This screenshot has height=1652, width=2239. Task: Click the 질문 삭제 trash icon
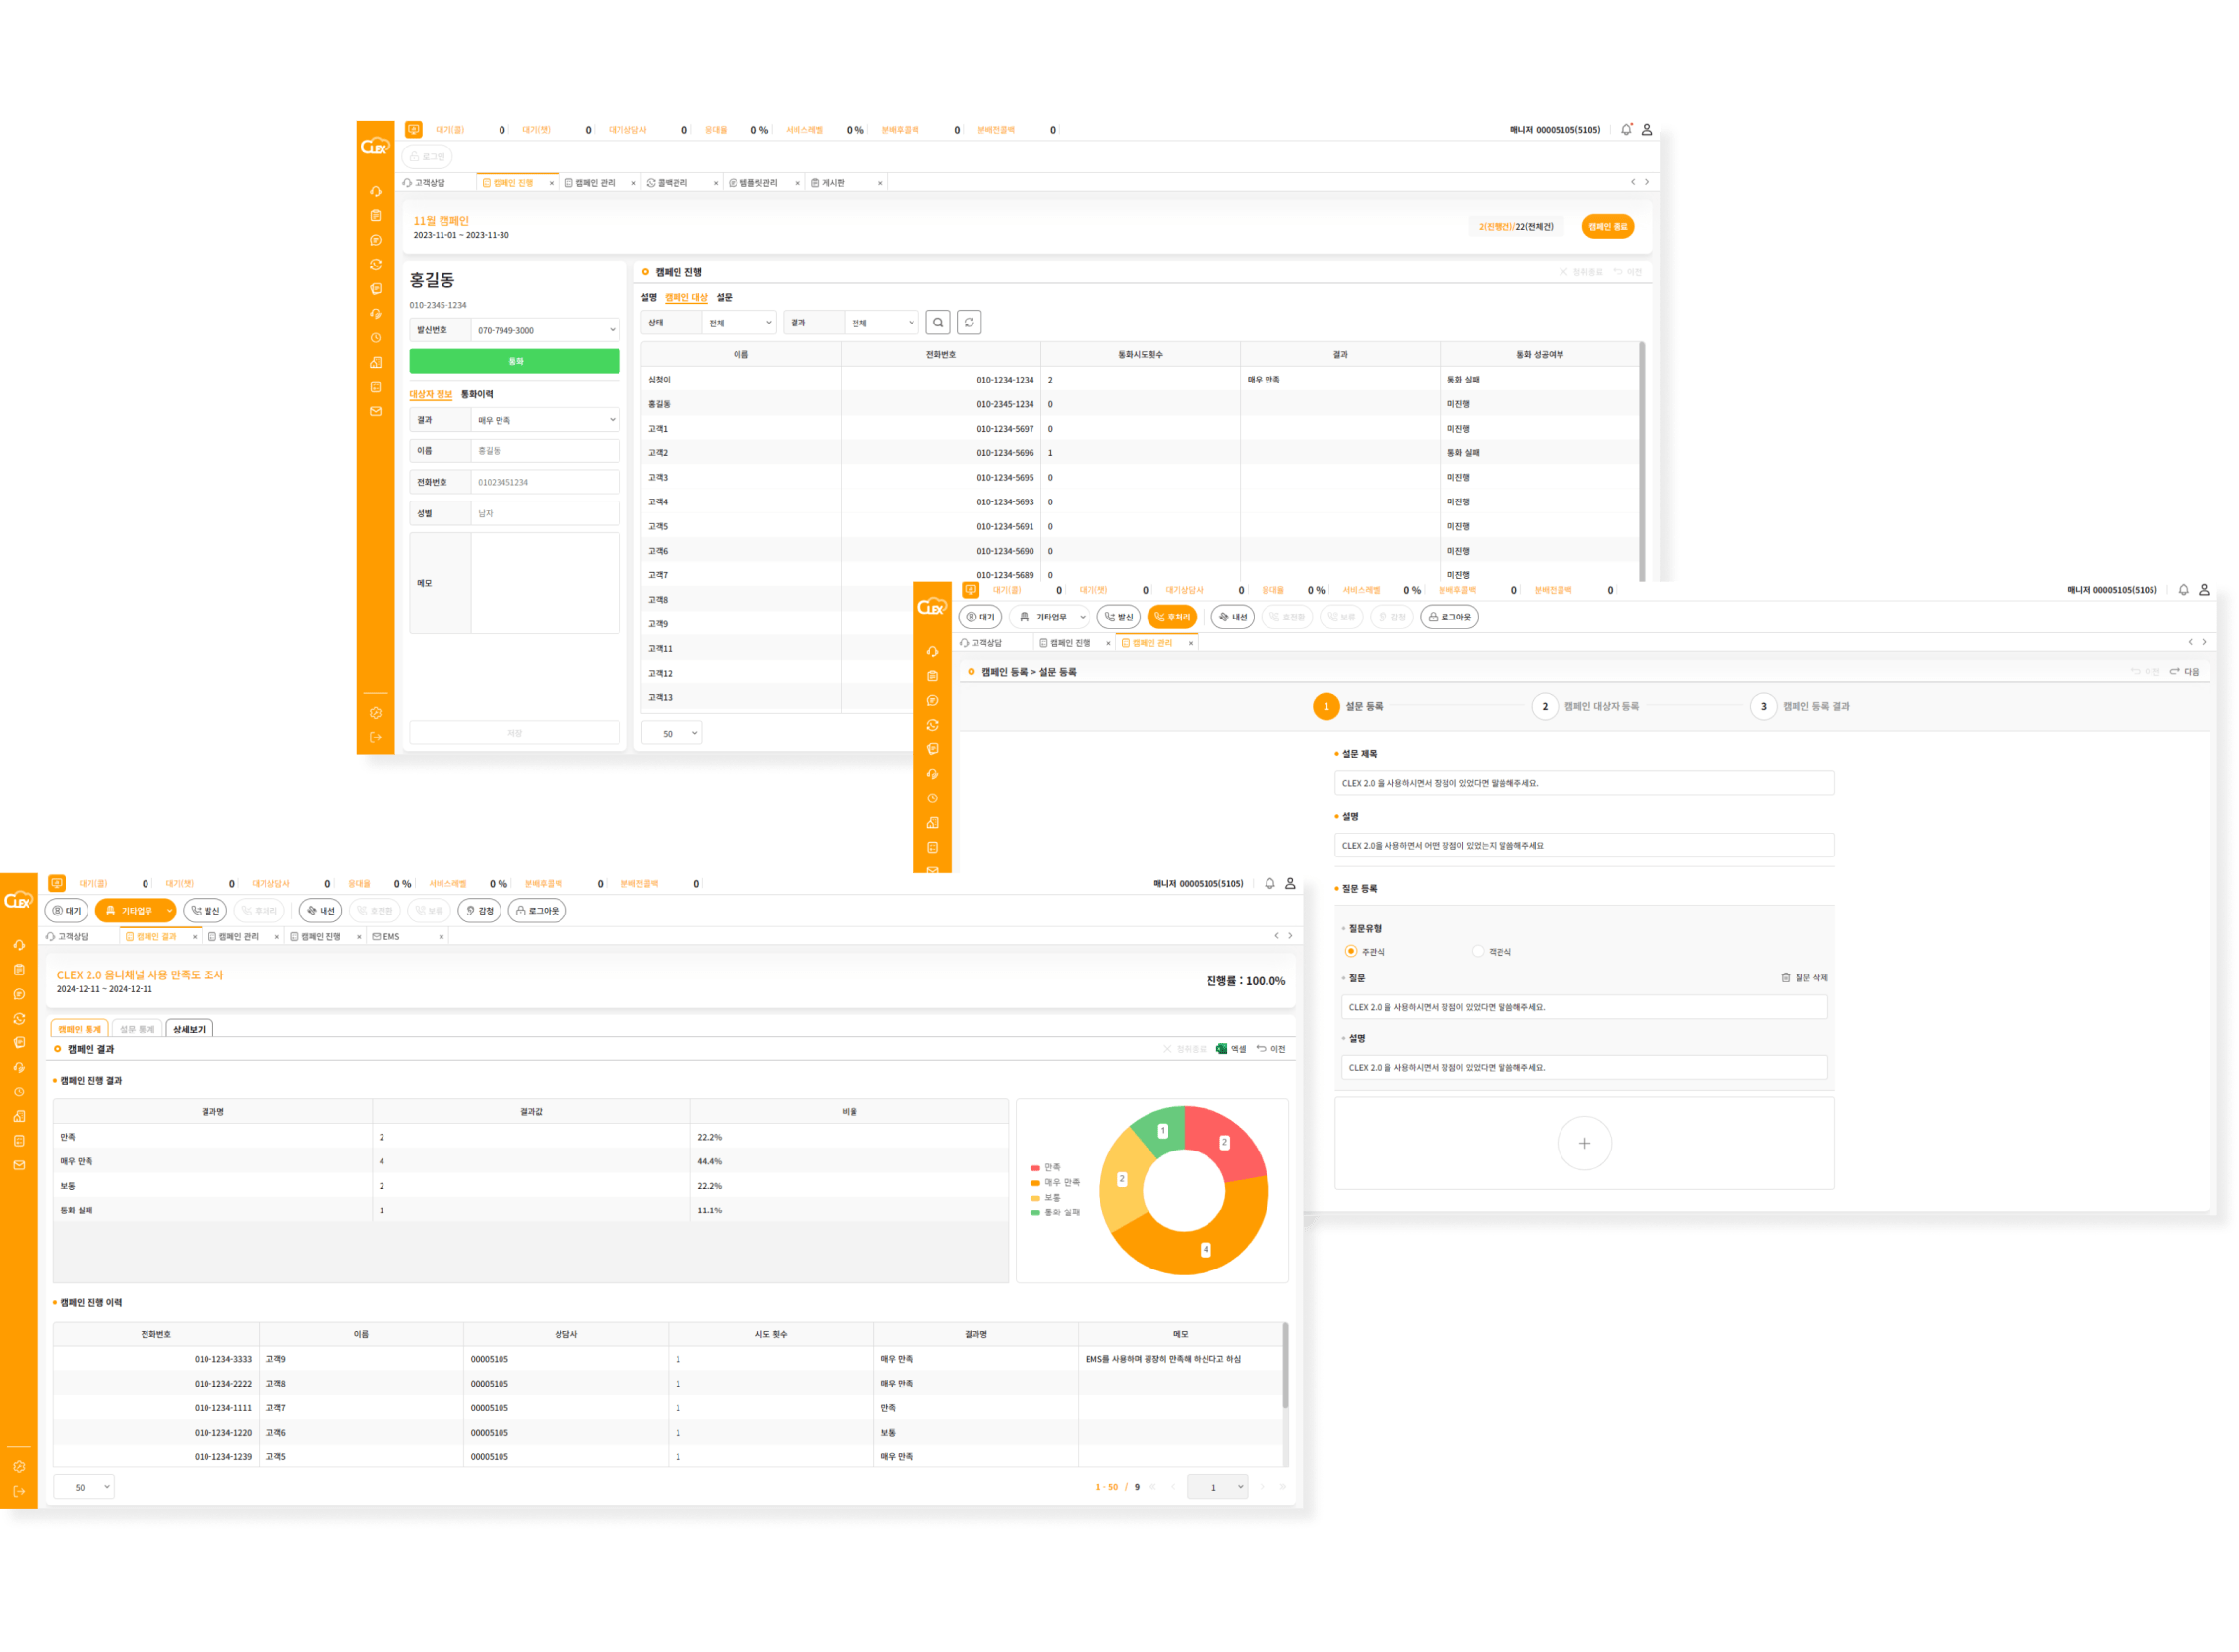(x=1785, y=977)
